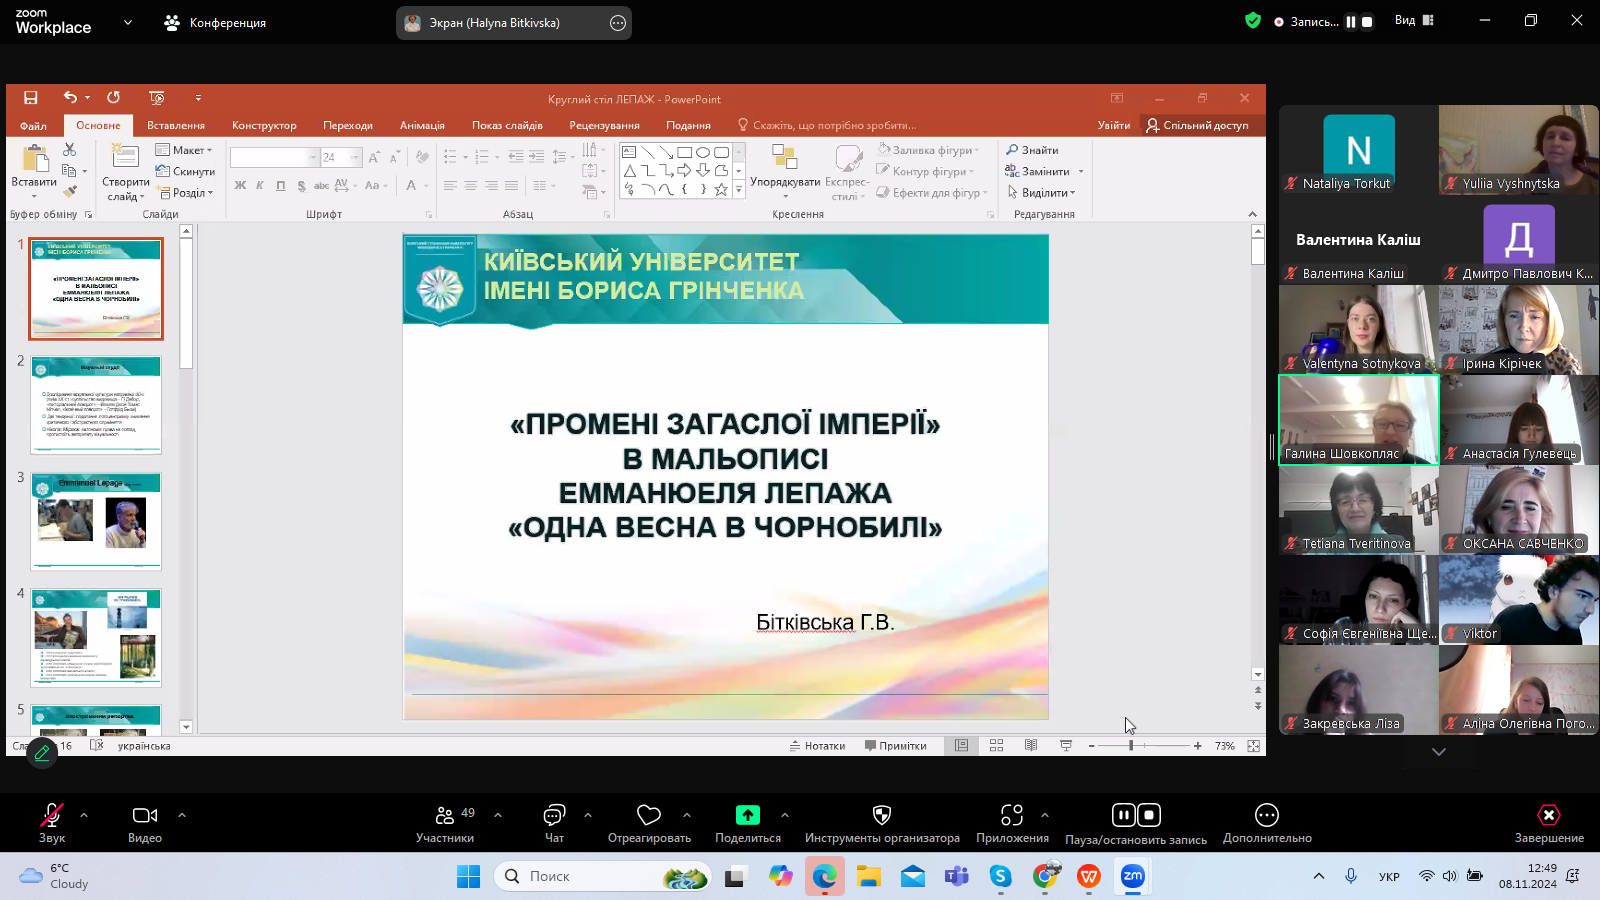Open the Participants list icon
This screenshot has height=900, width=1600.
[445, 816]
